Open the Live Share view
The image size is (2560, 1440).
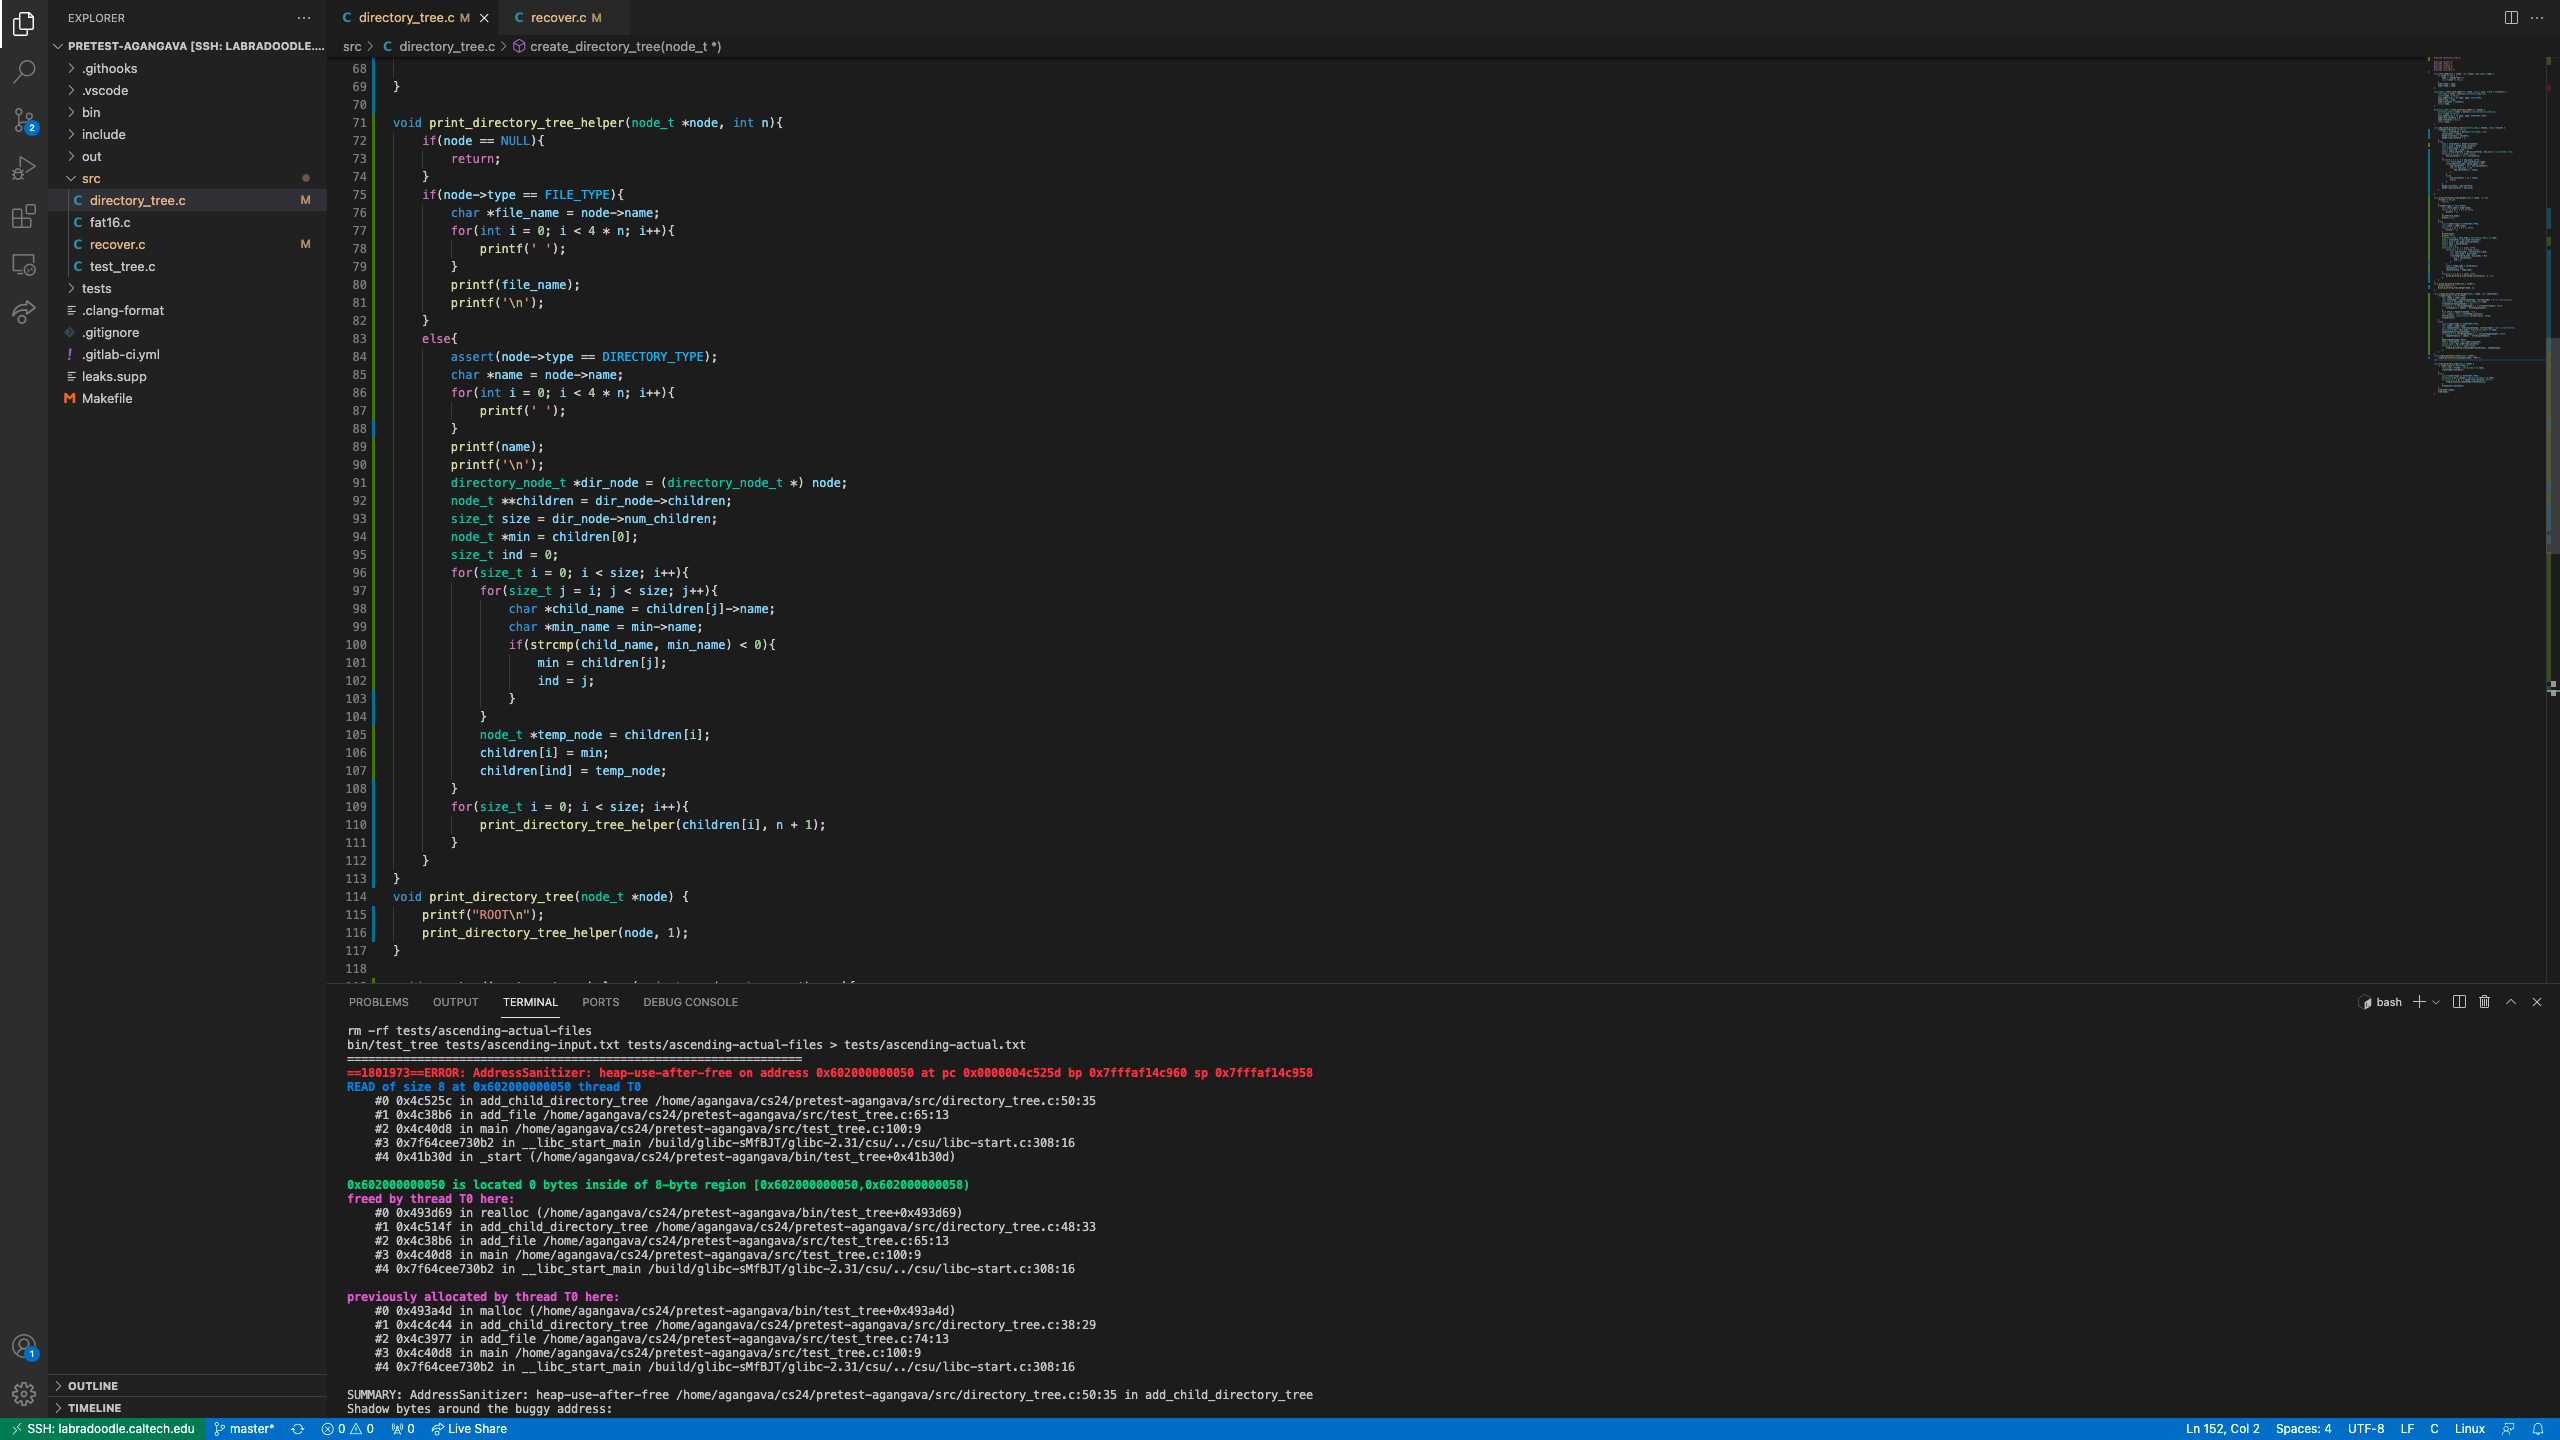(x=24, y=313)
